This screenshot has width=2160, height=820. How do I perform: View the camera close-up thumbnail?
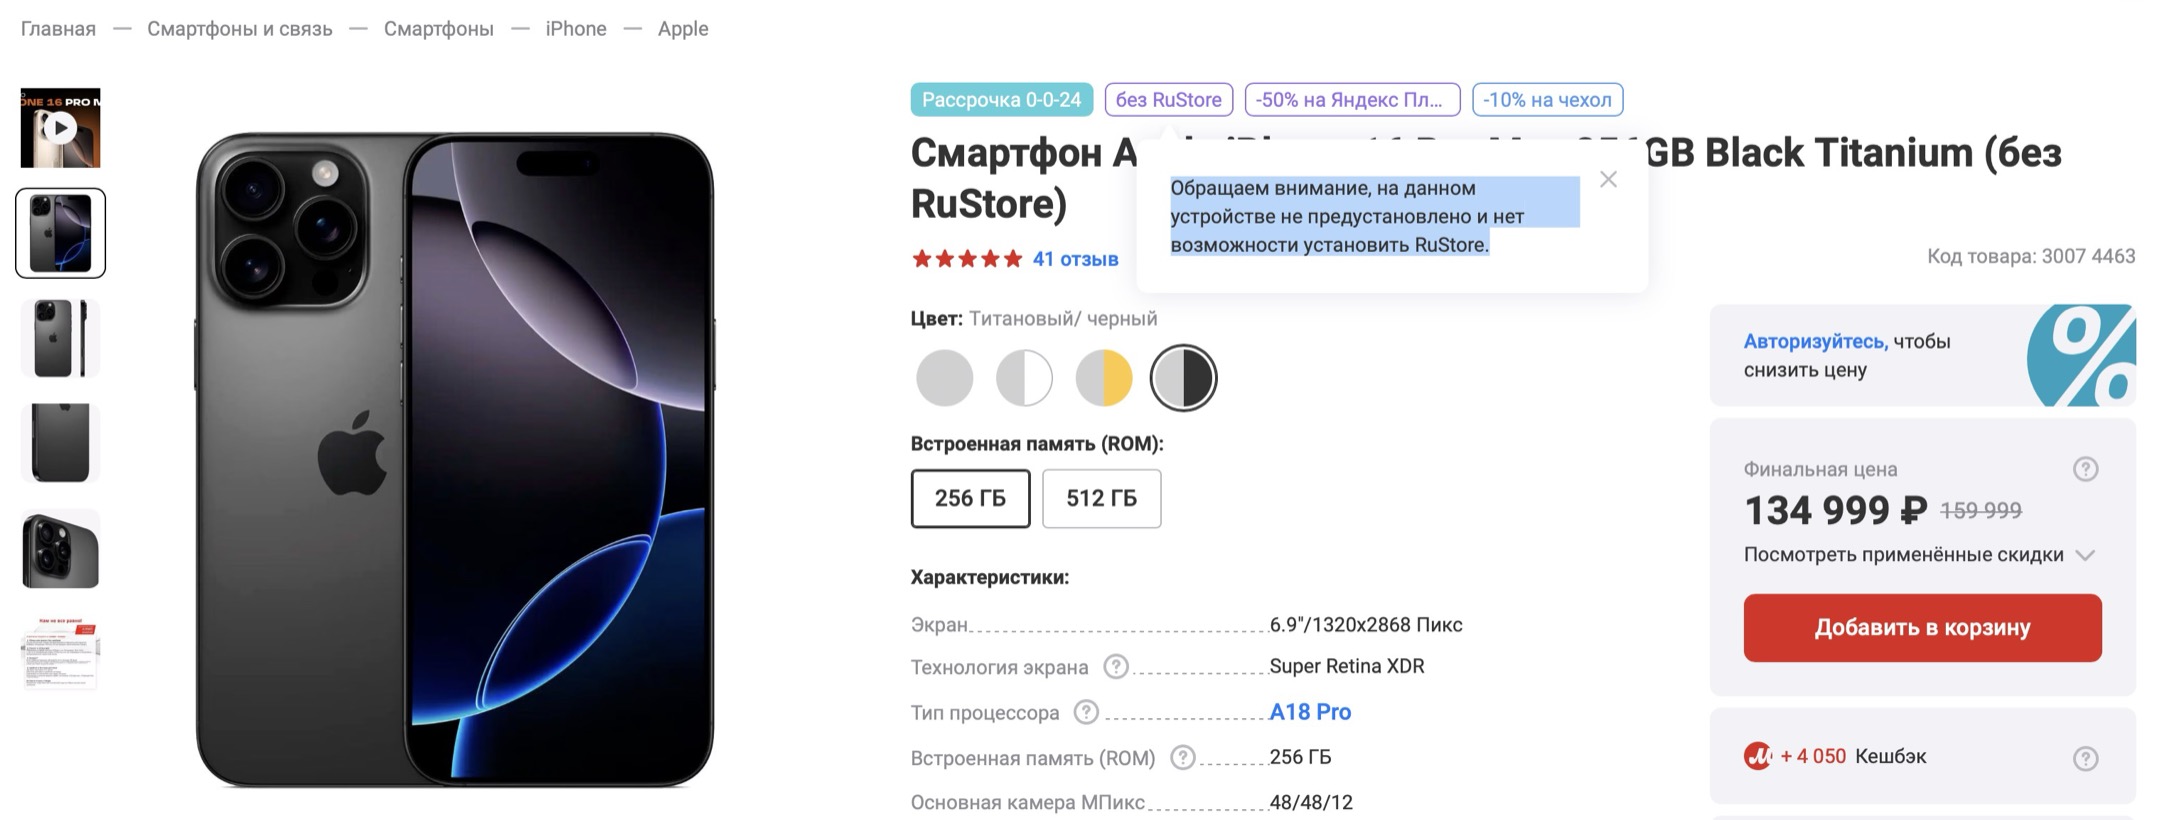[x=60, y=549]
